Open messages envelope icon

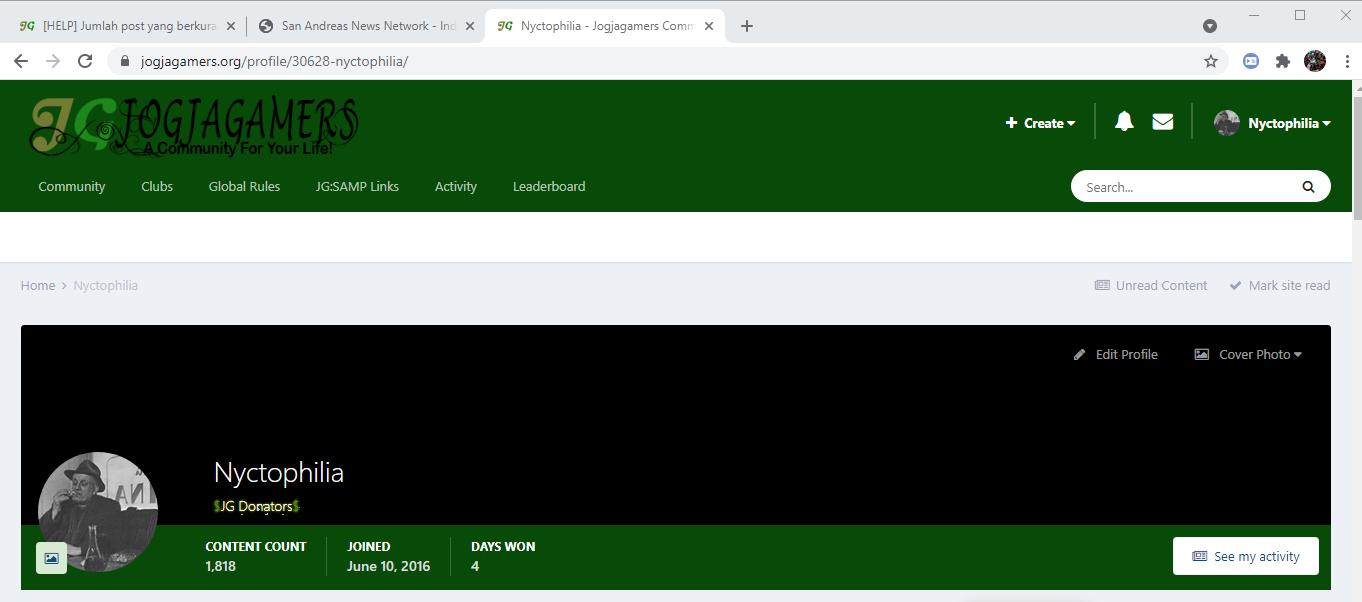click(x=1162, y=122)
